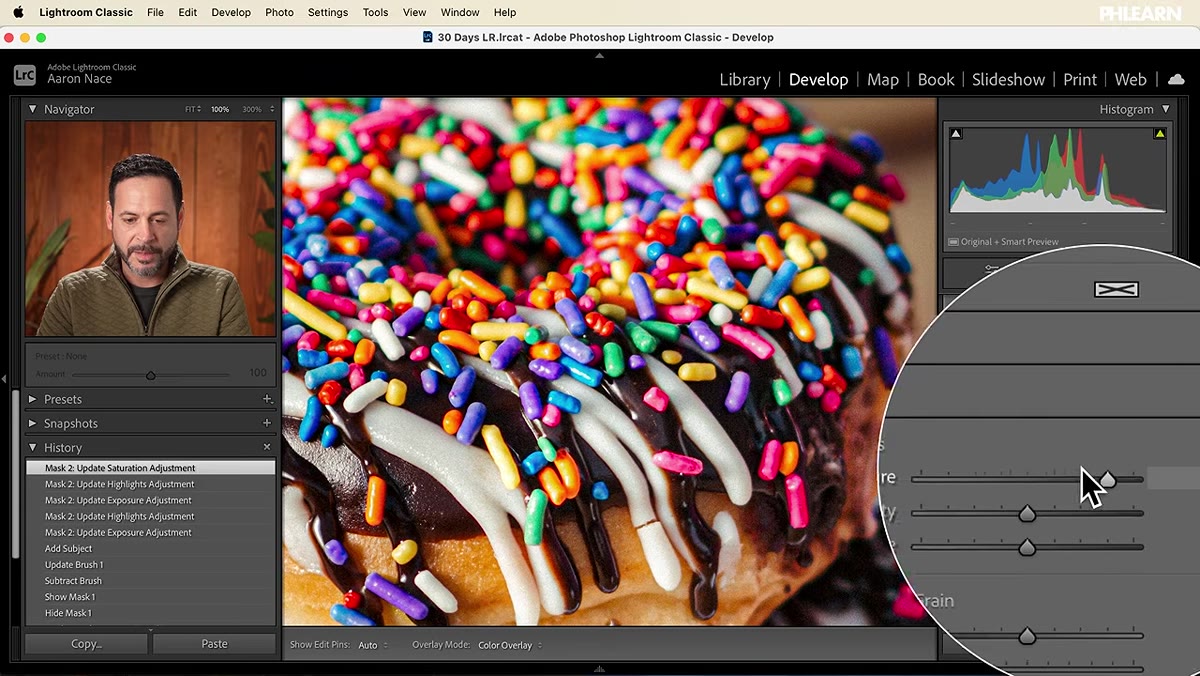Screen dimensions: 1200x676
Task: Add a new preset with plus icon
Action: click(x=267, y=399)
